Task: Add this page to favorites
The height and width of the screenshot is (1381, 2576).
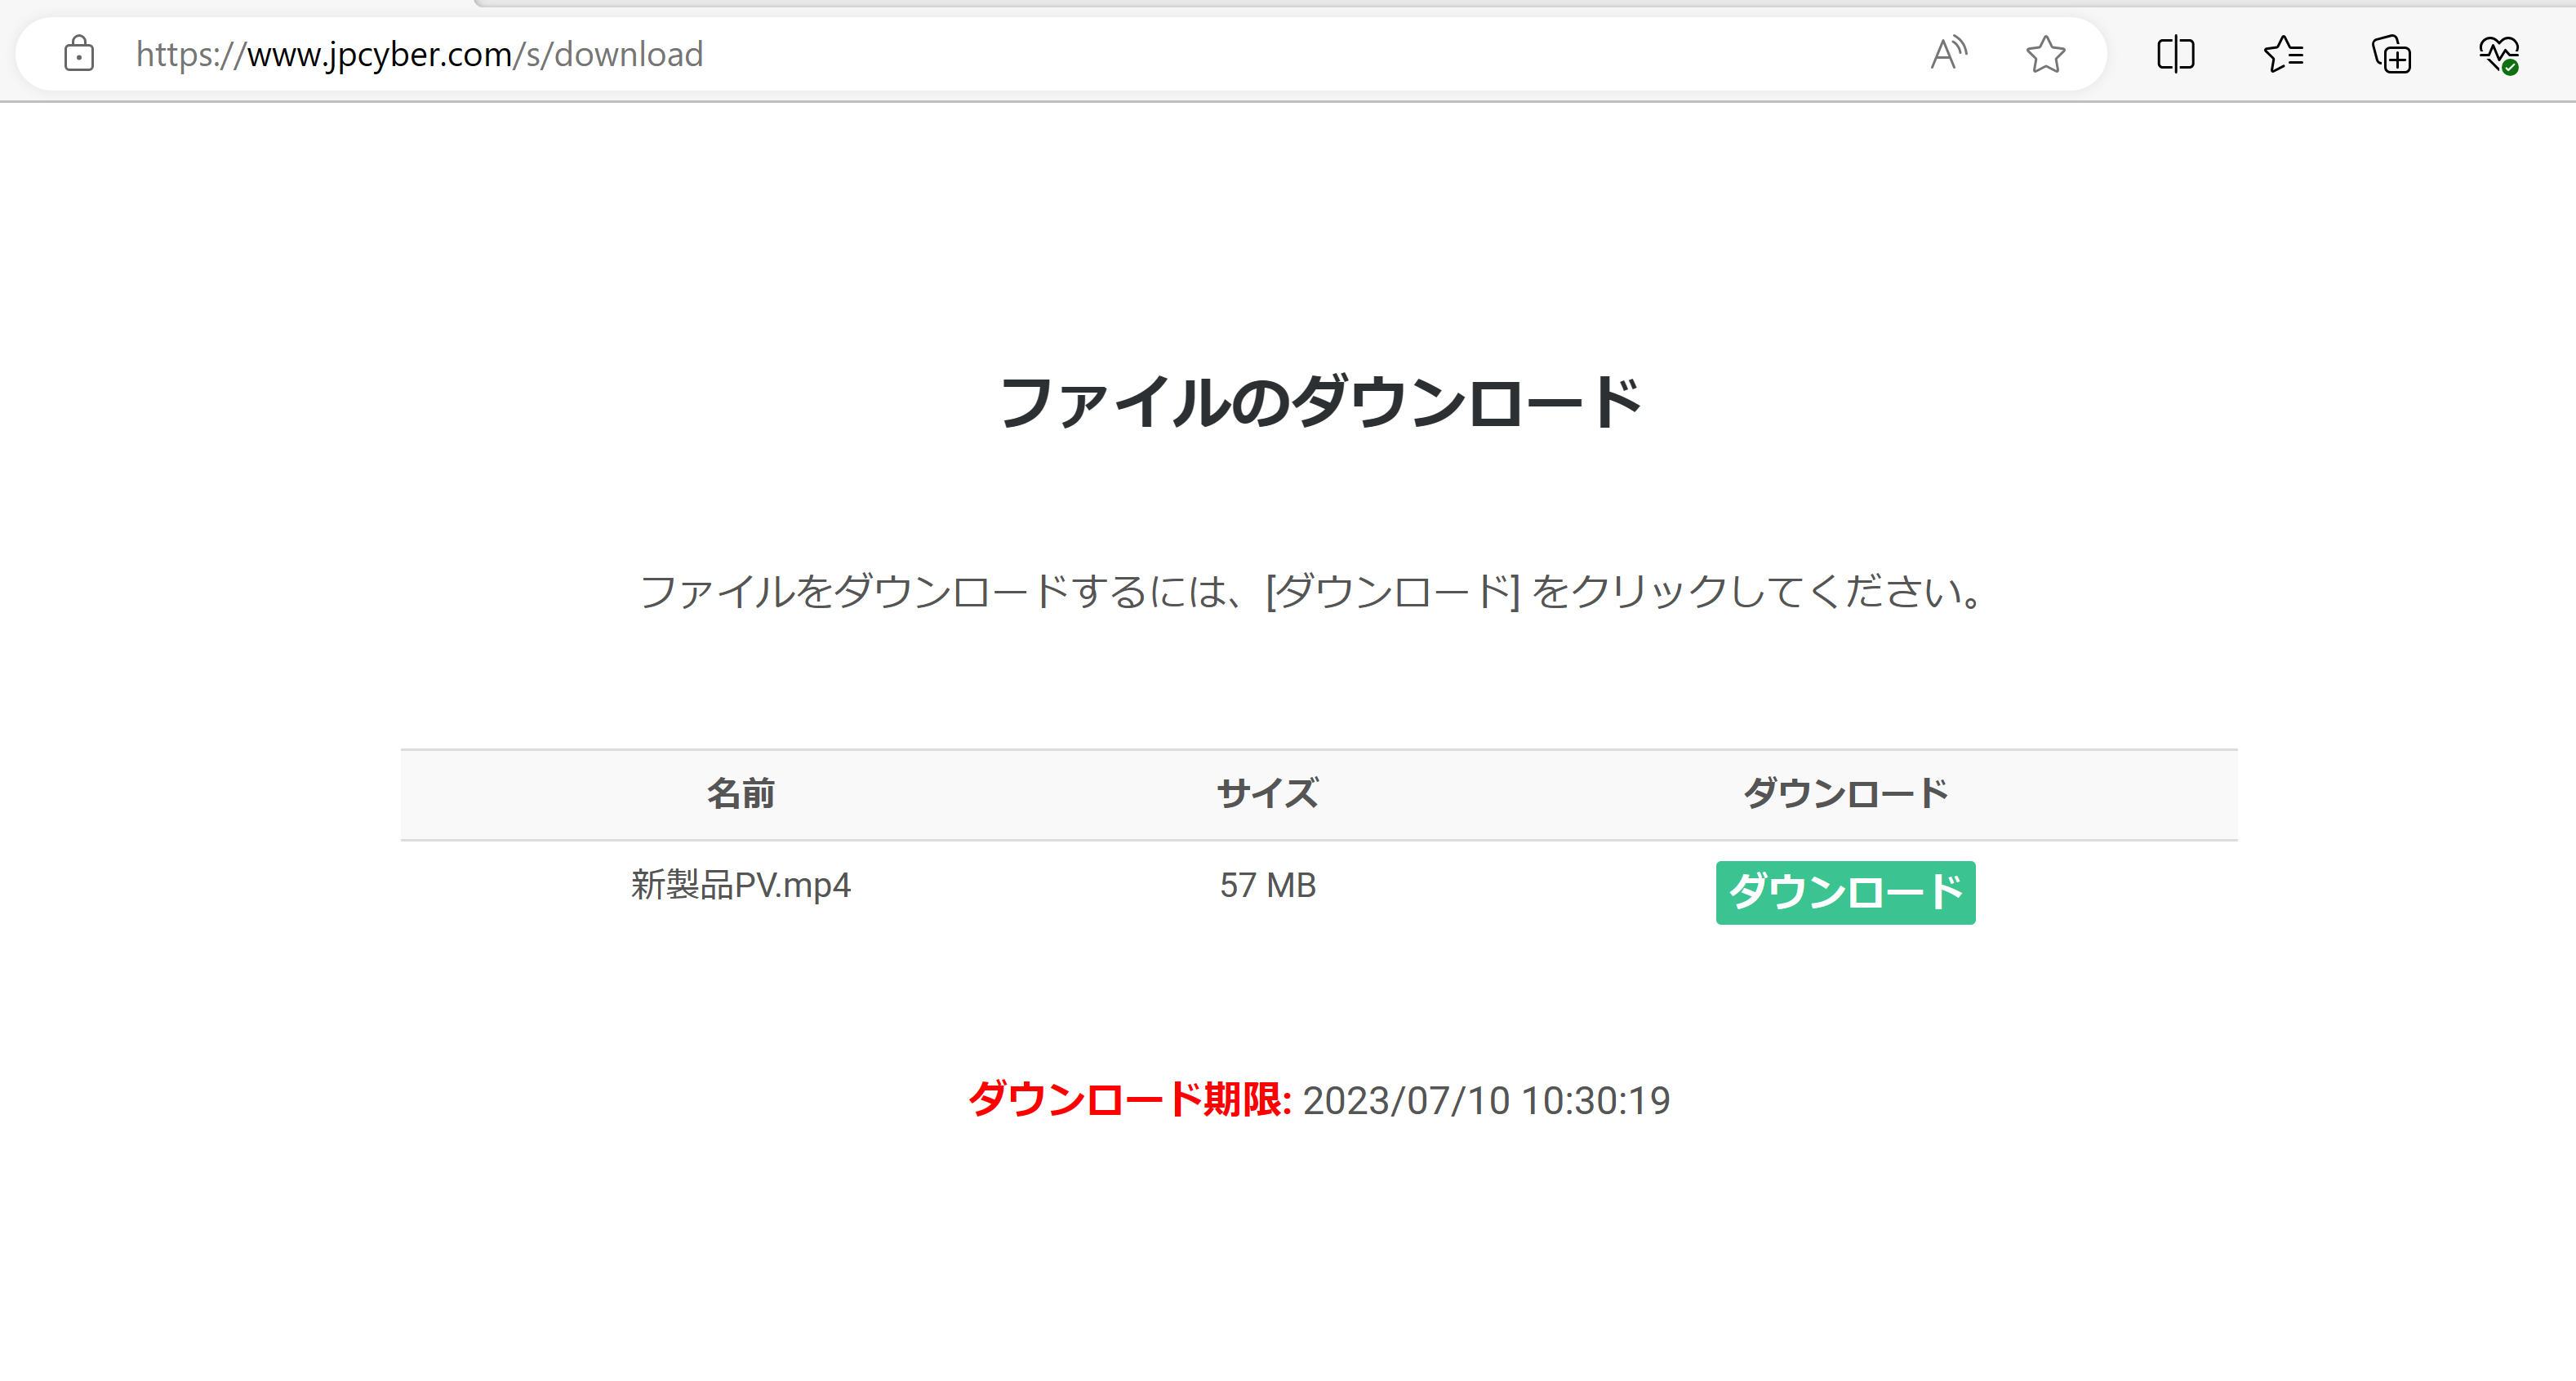Action: click(2045, 54)
